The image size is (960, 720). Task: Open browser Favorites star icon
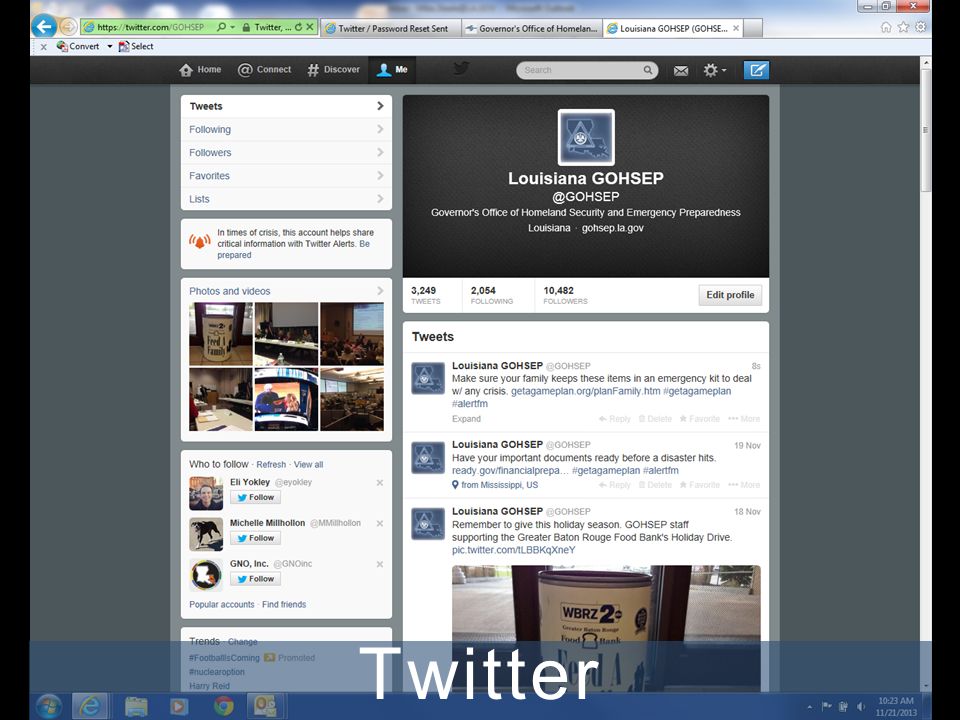tap(903, 27)
